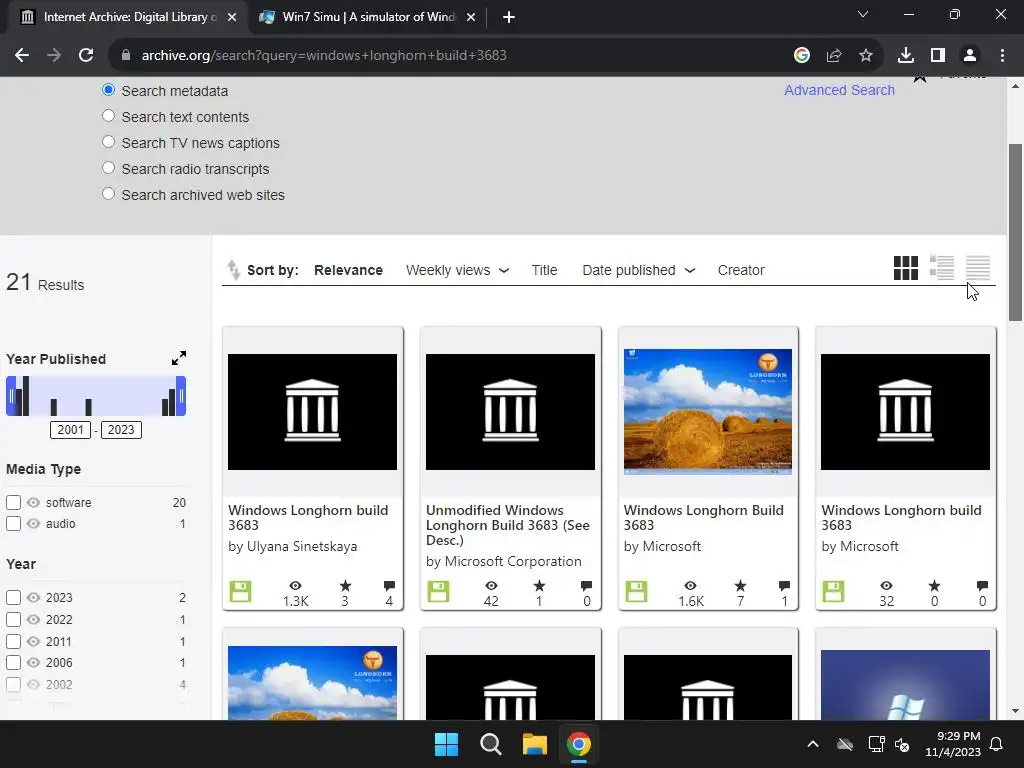Open Chrome profile menu
The height and width of the screenshot is (768, 1024).
(970, 56)
